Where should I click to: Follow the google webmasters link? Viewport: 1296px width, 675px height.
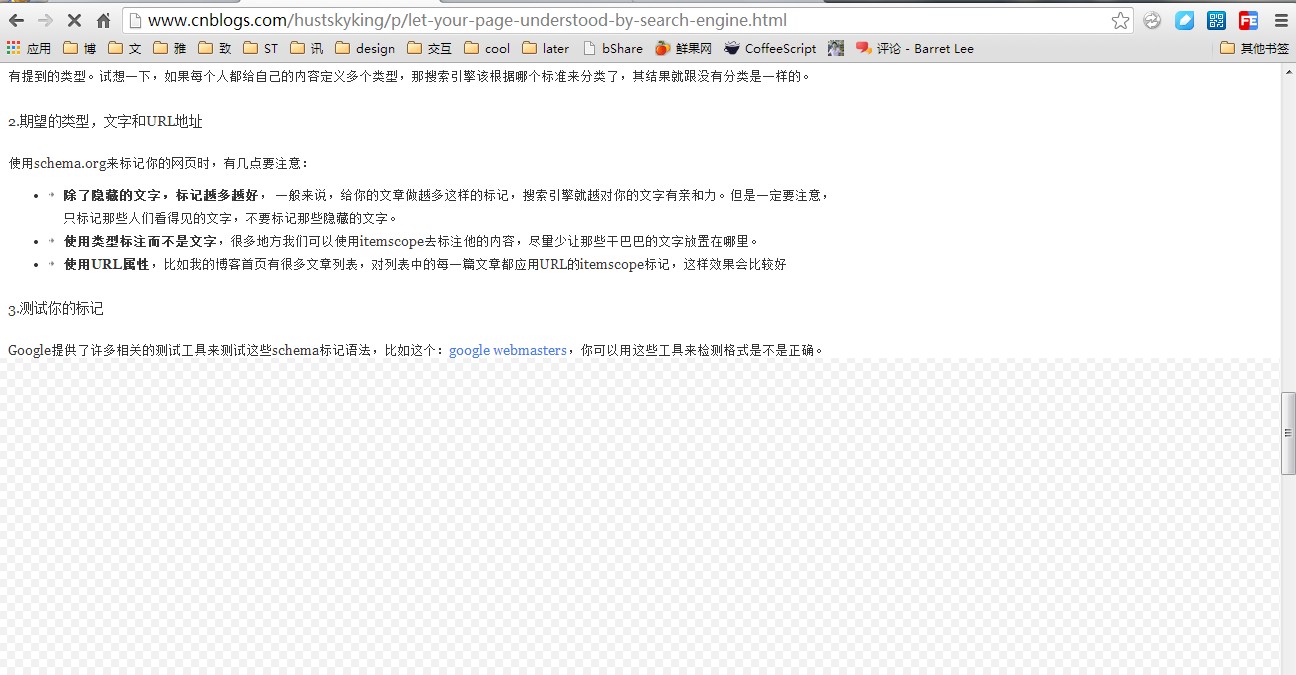(508, 351)
